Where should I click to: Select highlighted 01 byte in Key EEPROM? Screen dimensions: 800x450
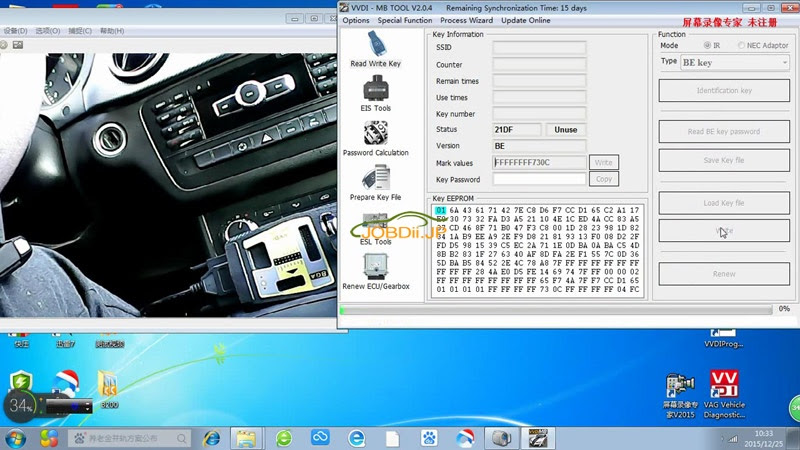point(440,210)
